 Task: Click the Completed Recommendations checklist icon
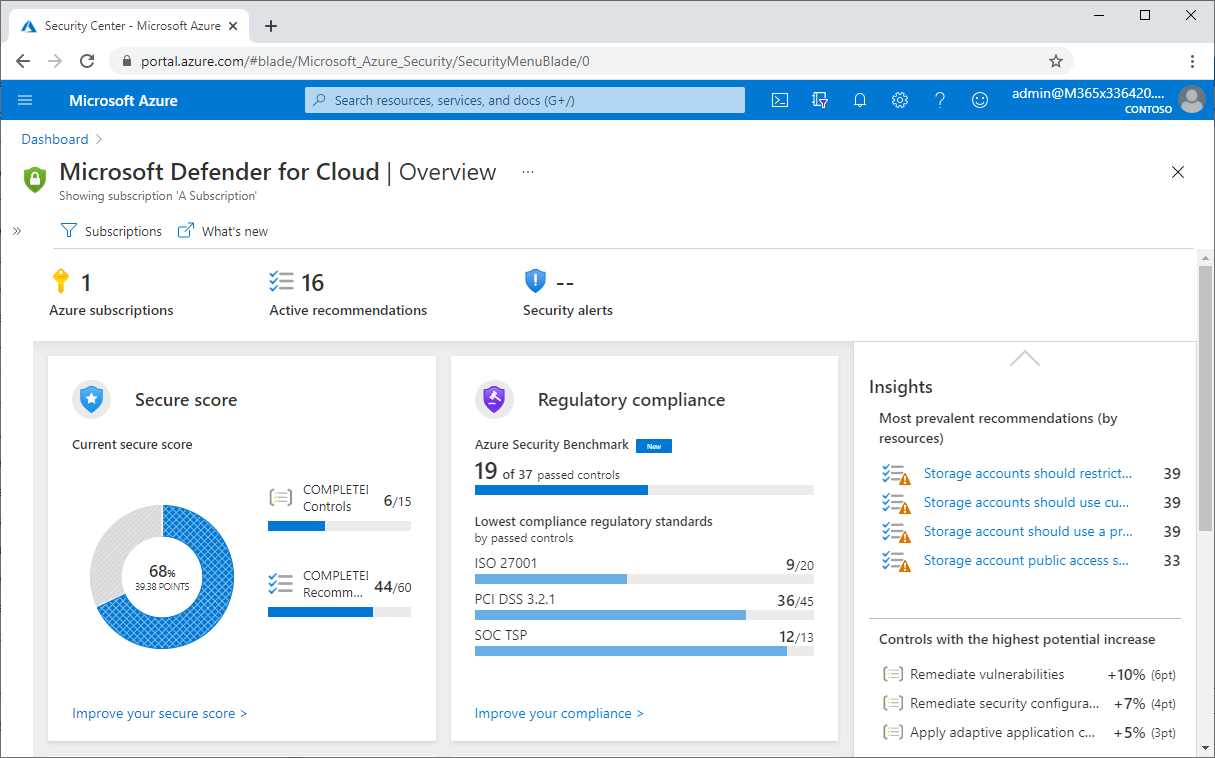pyautogui.click(x=281, y=583)
